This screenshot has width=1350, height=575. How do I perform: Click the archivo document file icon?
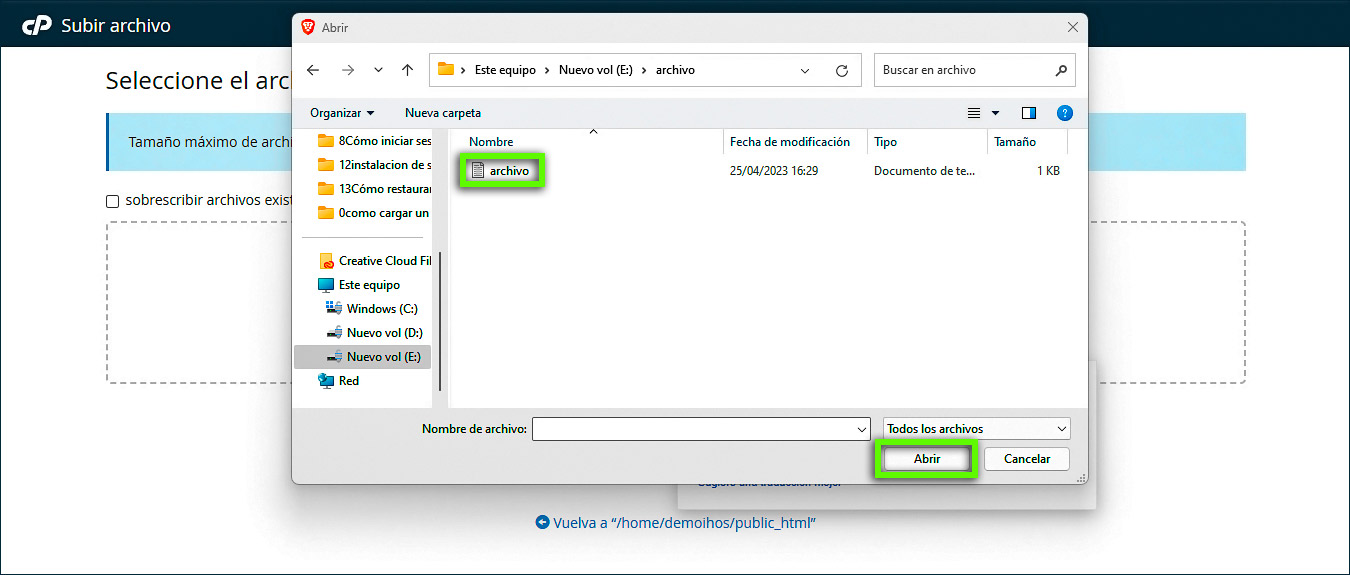(x=477, y=171)
